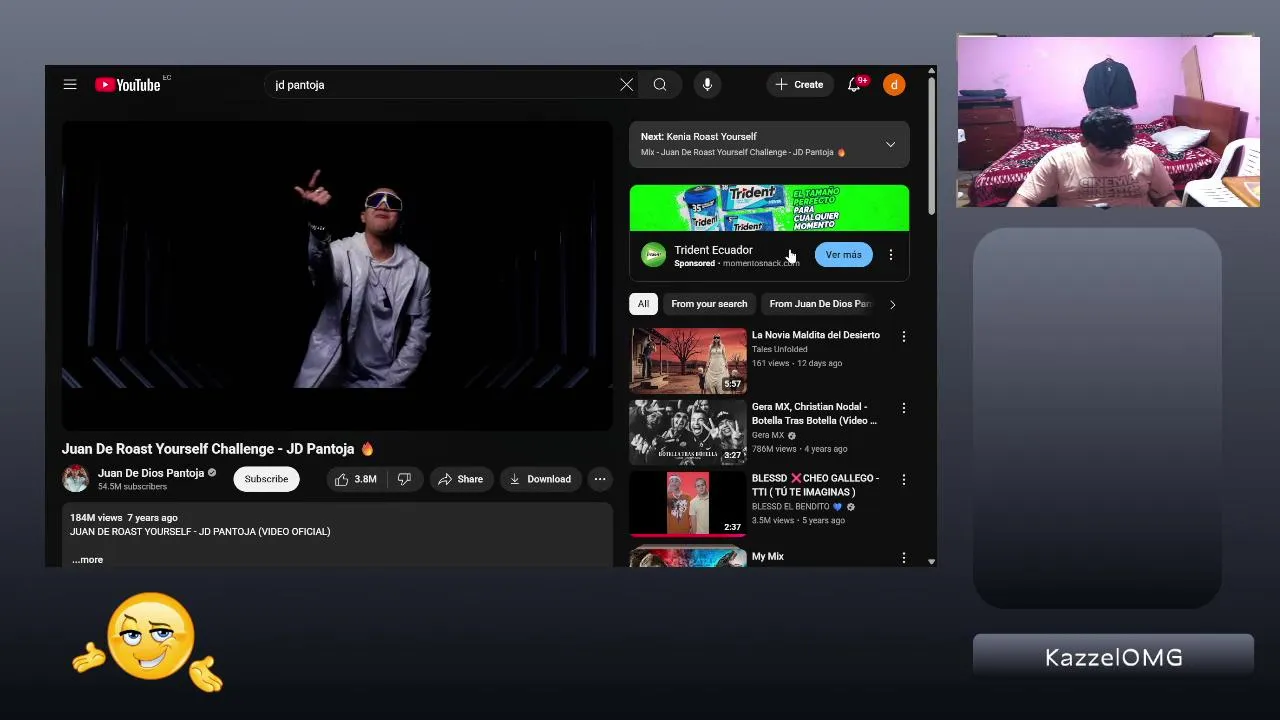Click the My Mix title text
Viewport: 1280px width, 720px height.
(768, 556)
